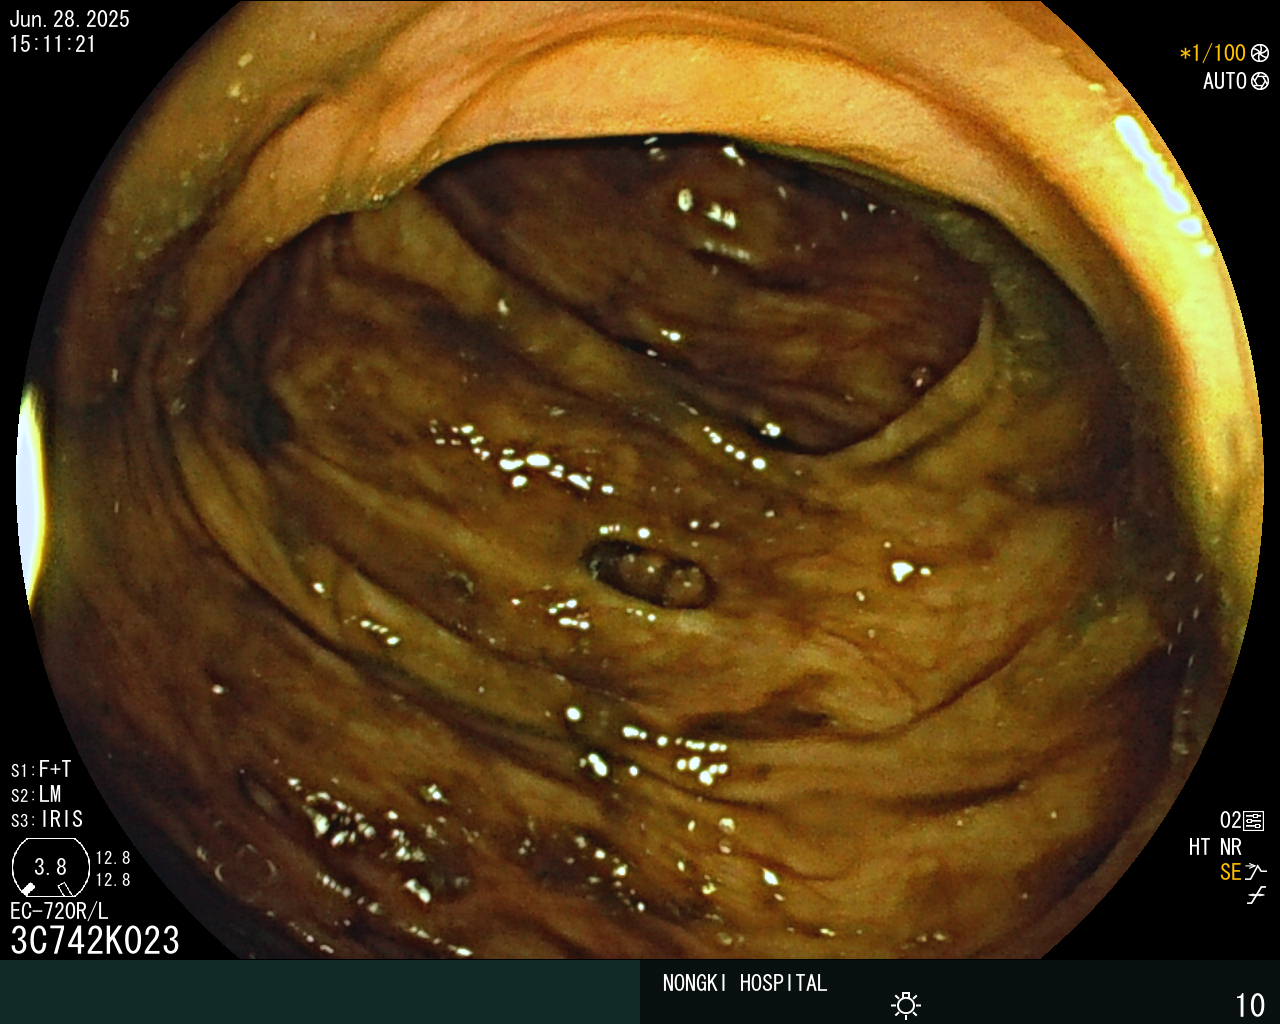
Task: Click the endoscopic image of the colon lumen
Action: (x=640, y=480)
